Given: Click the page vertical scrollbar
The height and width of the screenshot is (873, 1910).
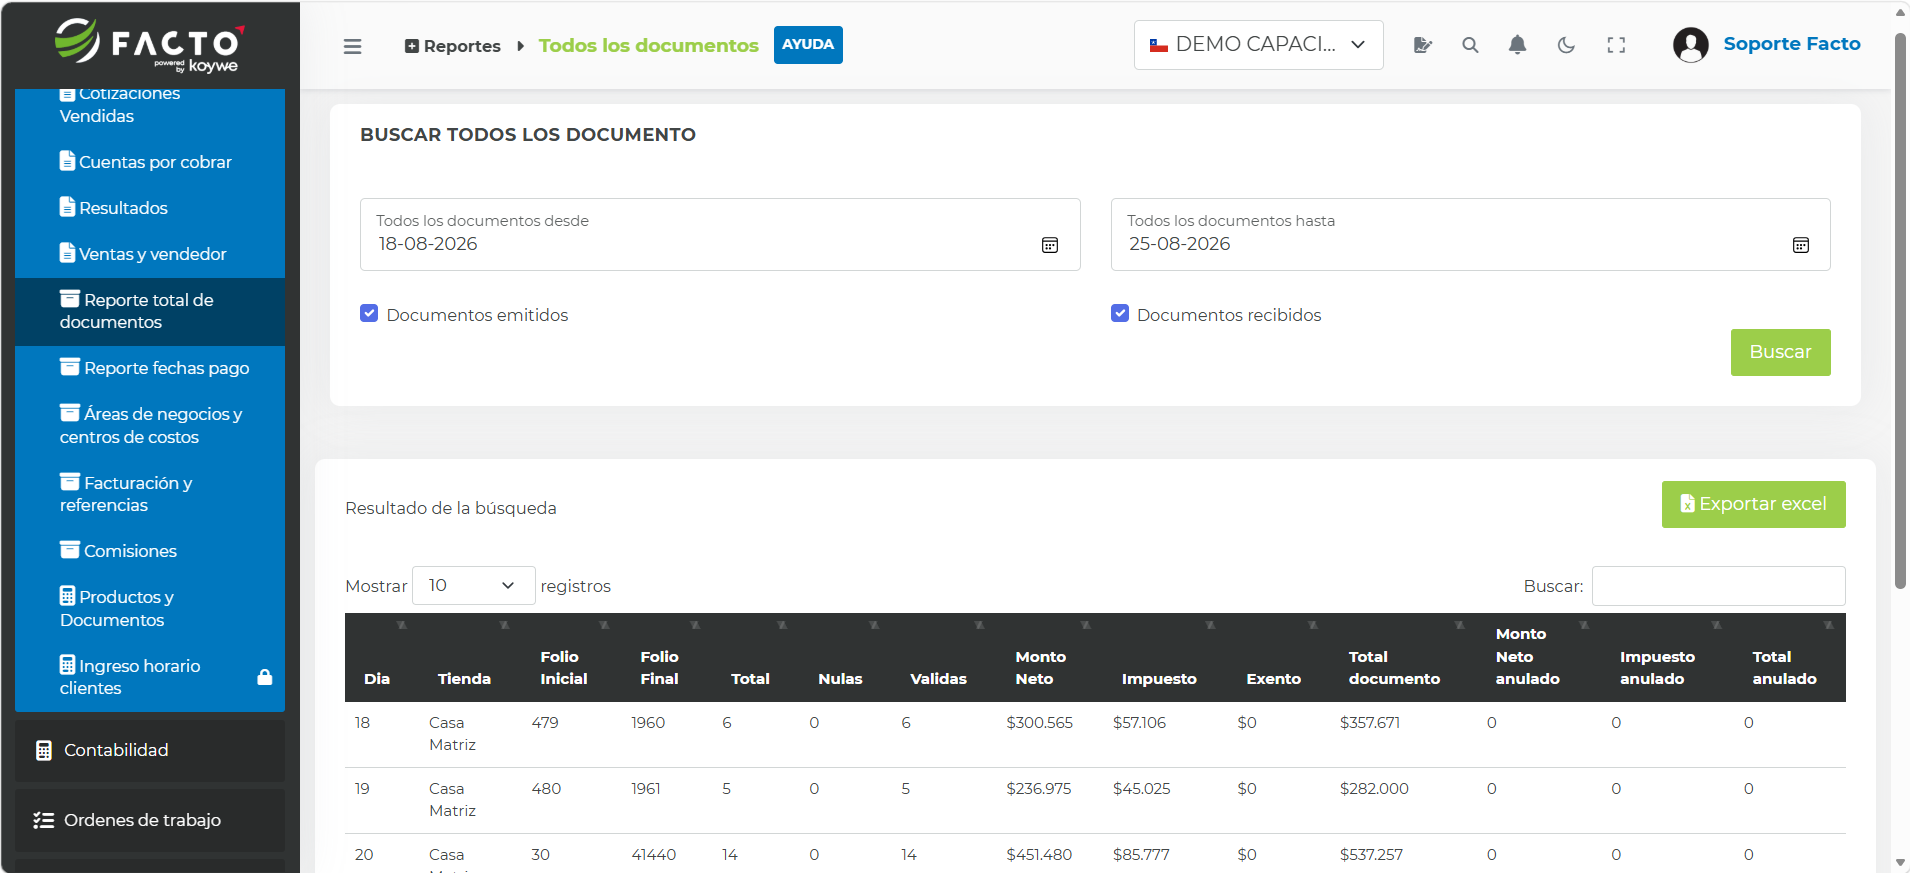Looking at the screenshot, I should 1900,310.
